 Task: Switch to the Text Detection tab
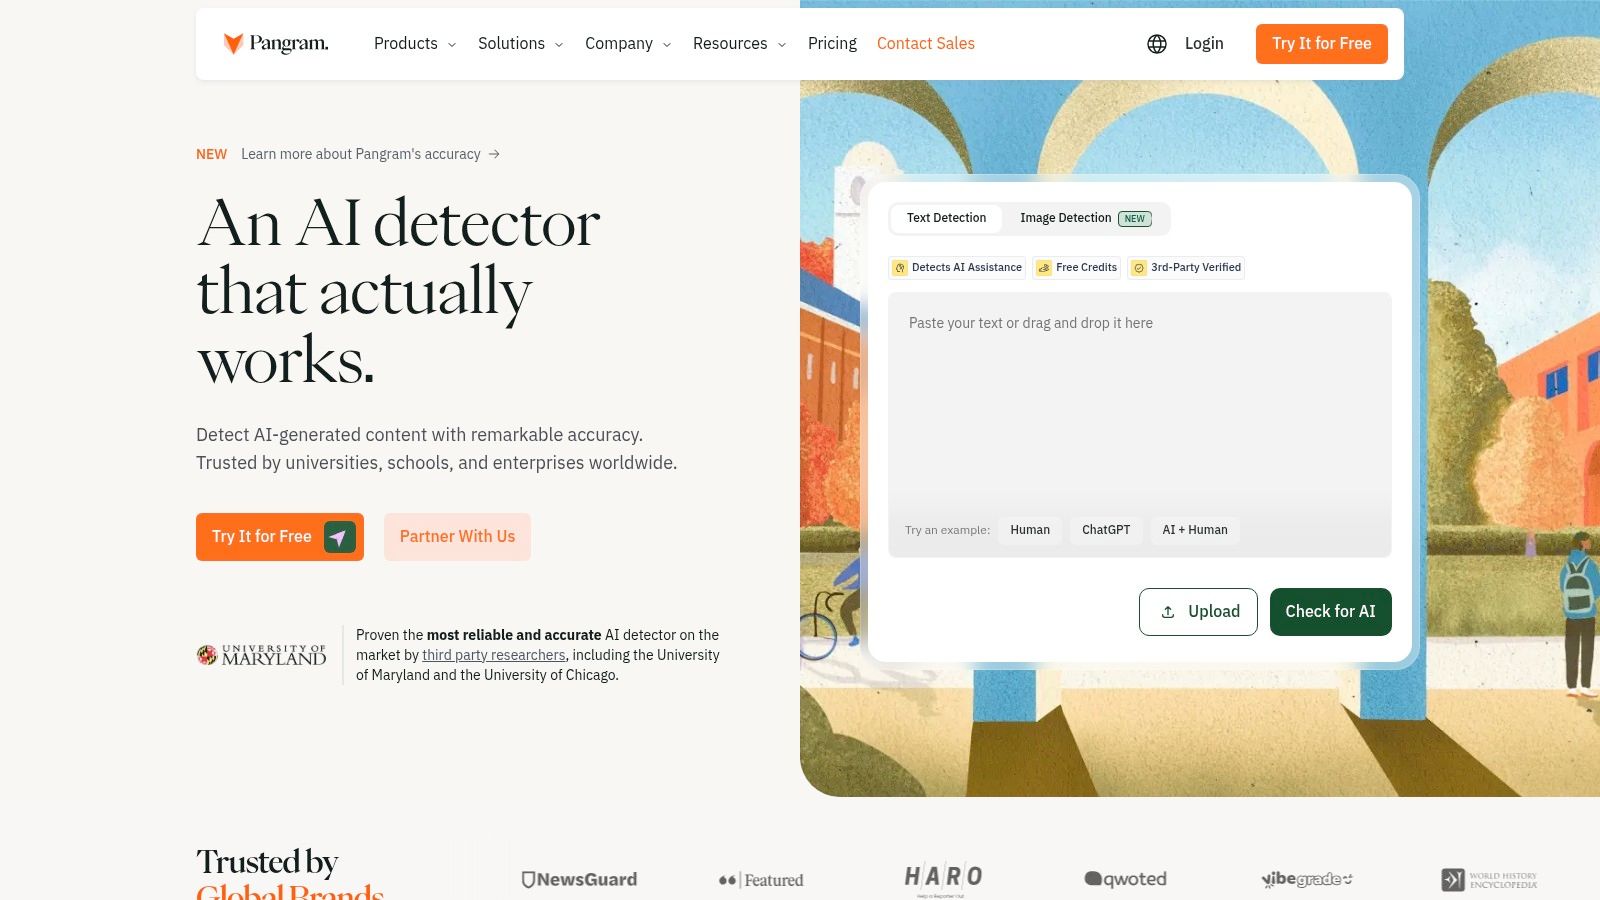[946, 218]
